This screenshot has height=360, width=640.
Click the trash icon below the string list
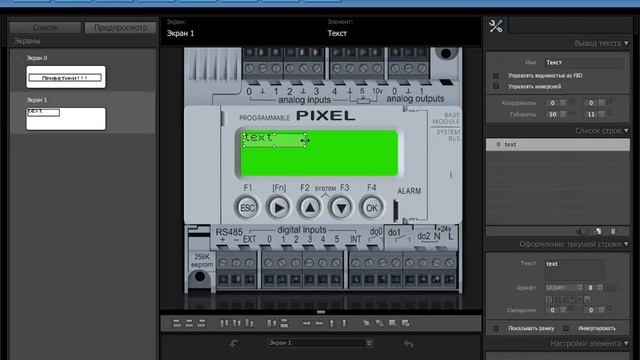coord(613,231)
